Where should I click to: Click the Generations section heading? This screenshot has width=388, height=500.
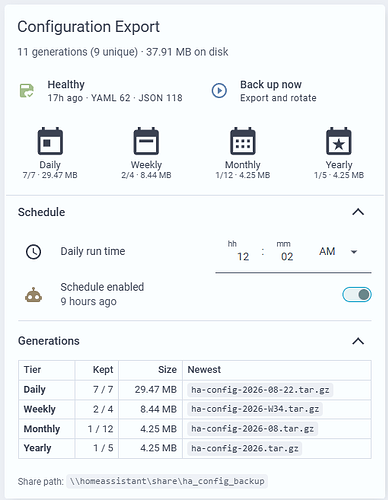(49, 341)
